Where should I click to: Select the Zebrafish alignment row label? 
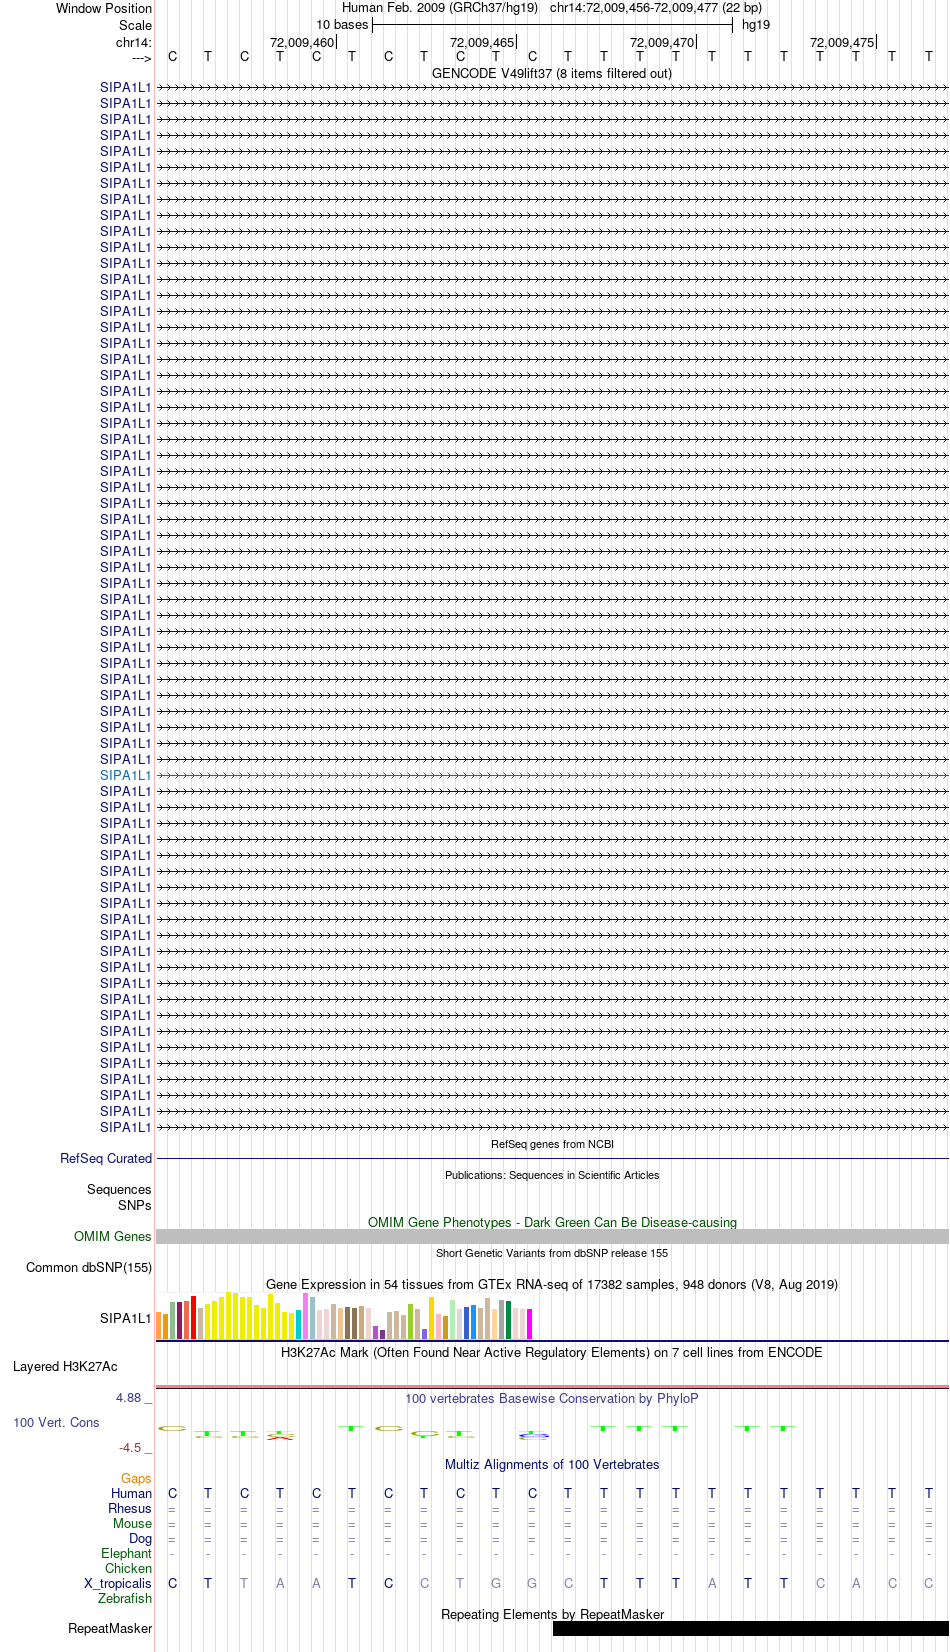[x=125, y=1598]
